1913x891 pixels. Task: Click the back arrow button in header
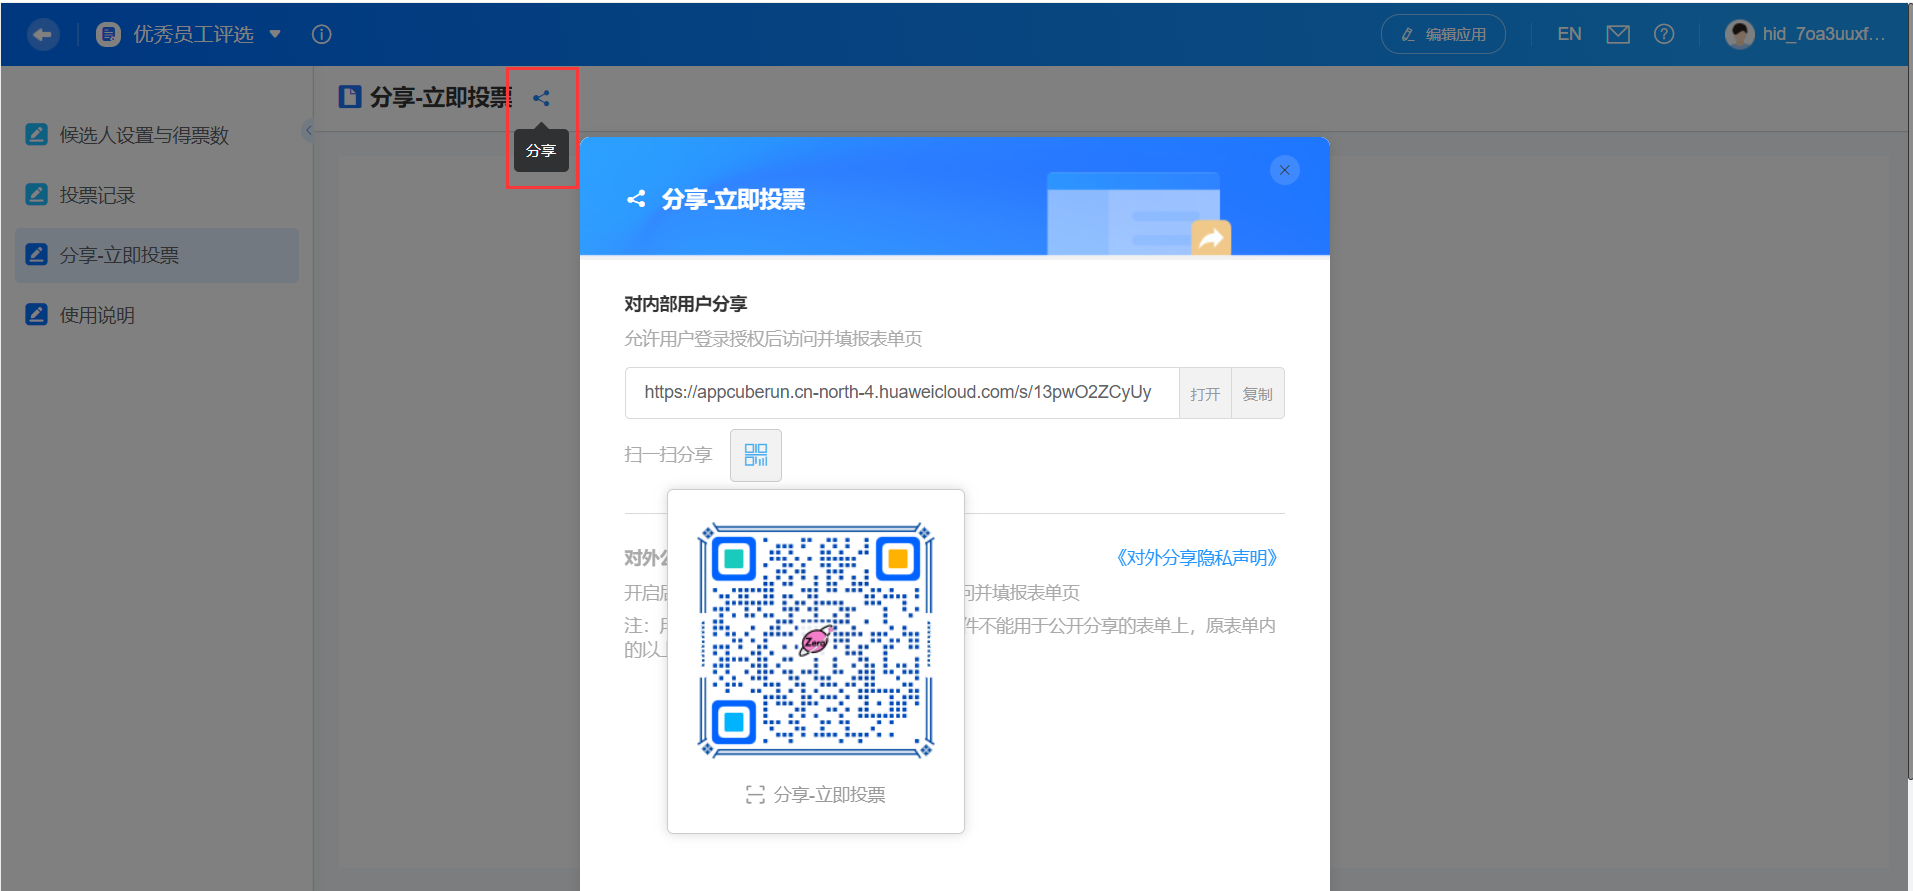click(x=42, y=34)
